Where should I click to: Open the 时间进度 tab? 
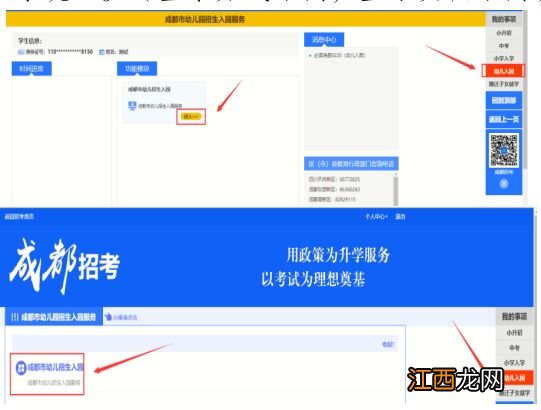tap(32, 69)
